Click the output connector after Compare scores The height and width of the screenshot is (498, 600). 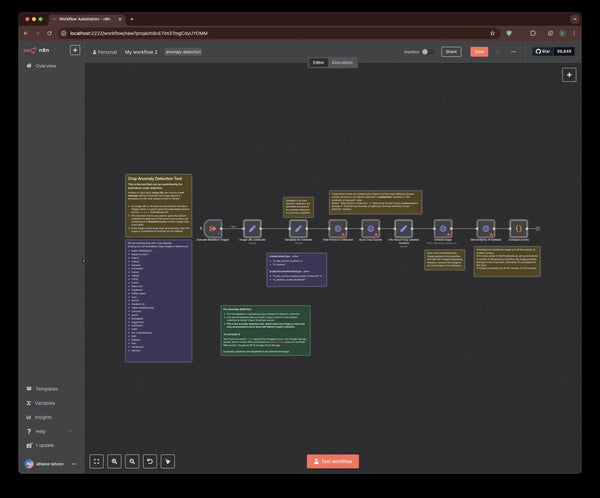coord(538,229)
